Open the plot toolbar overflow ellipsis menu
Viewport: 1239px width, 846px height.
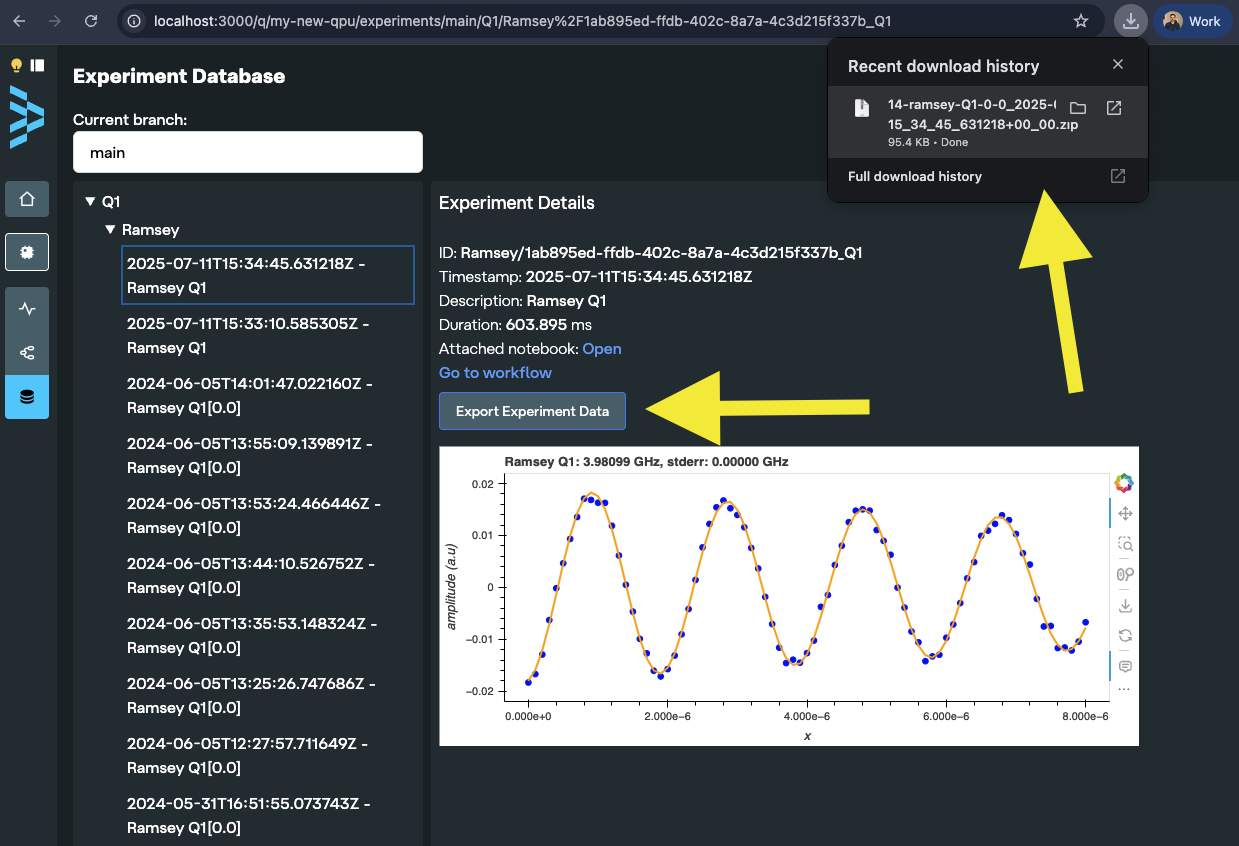point(1125,690)
